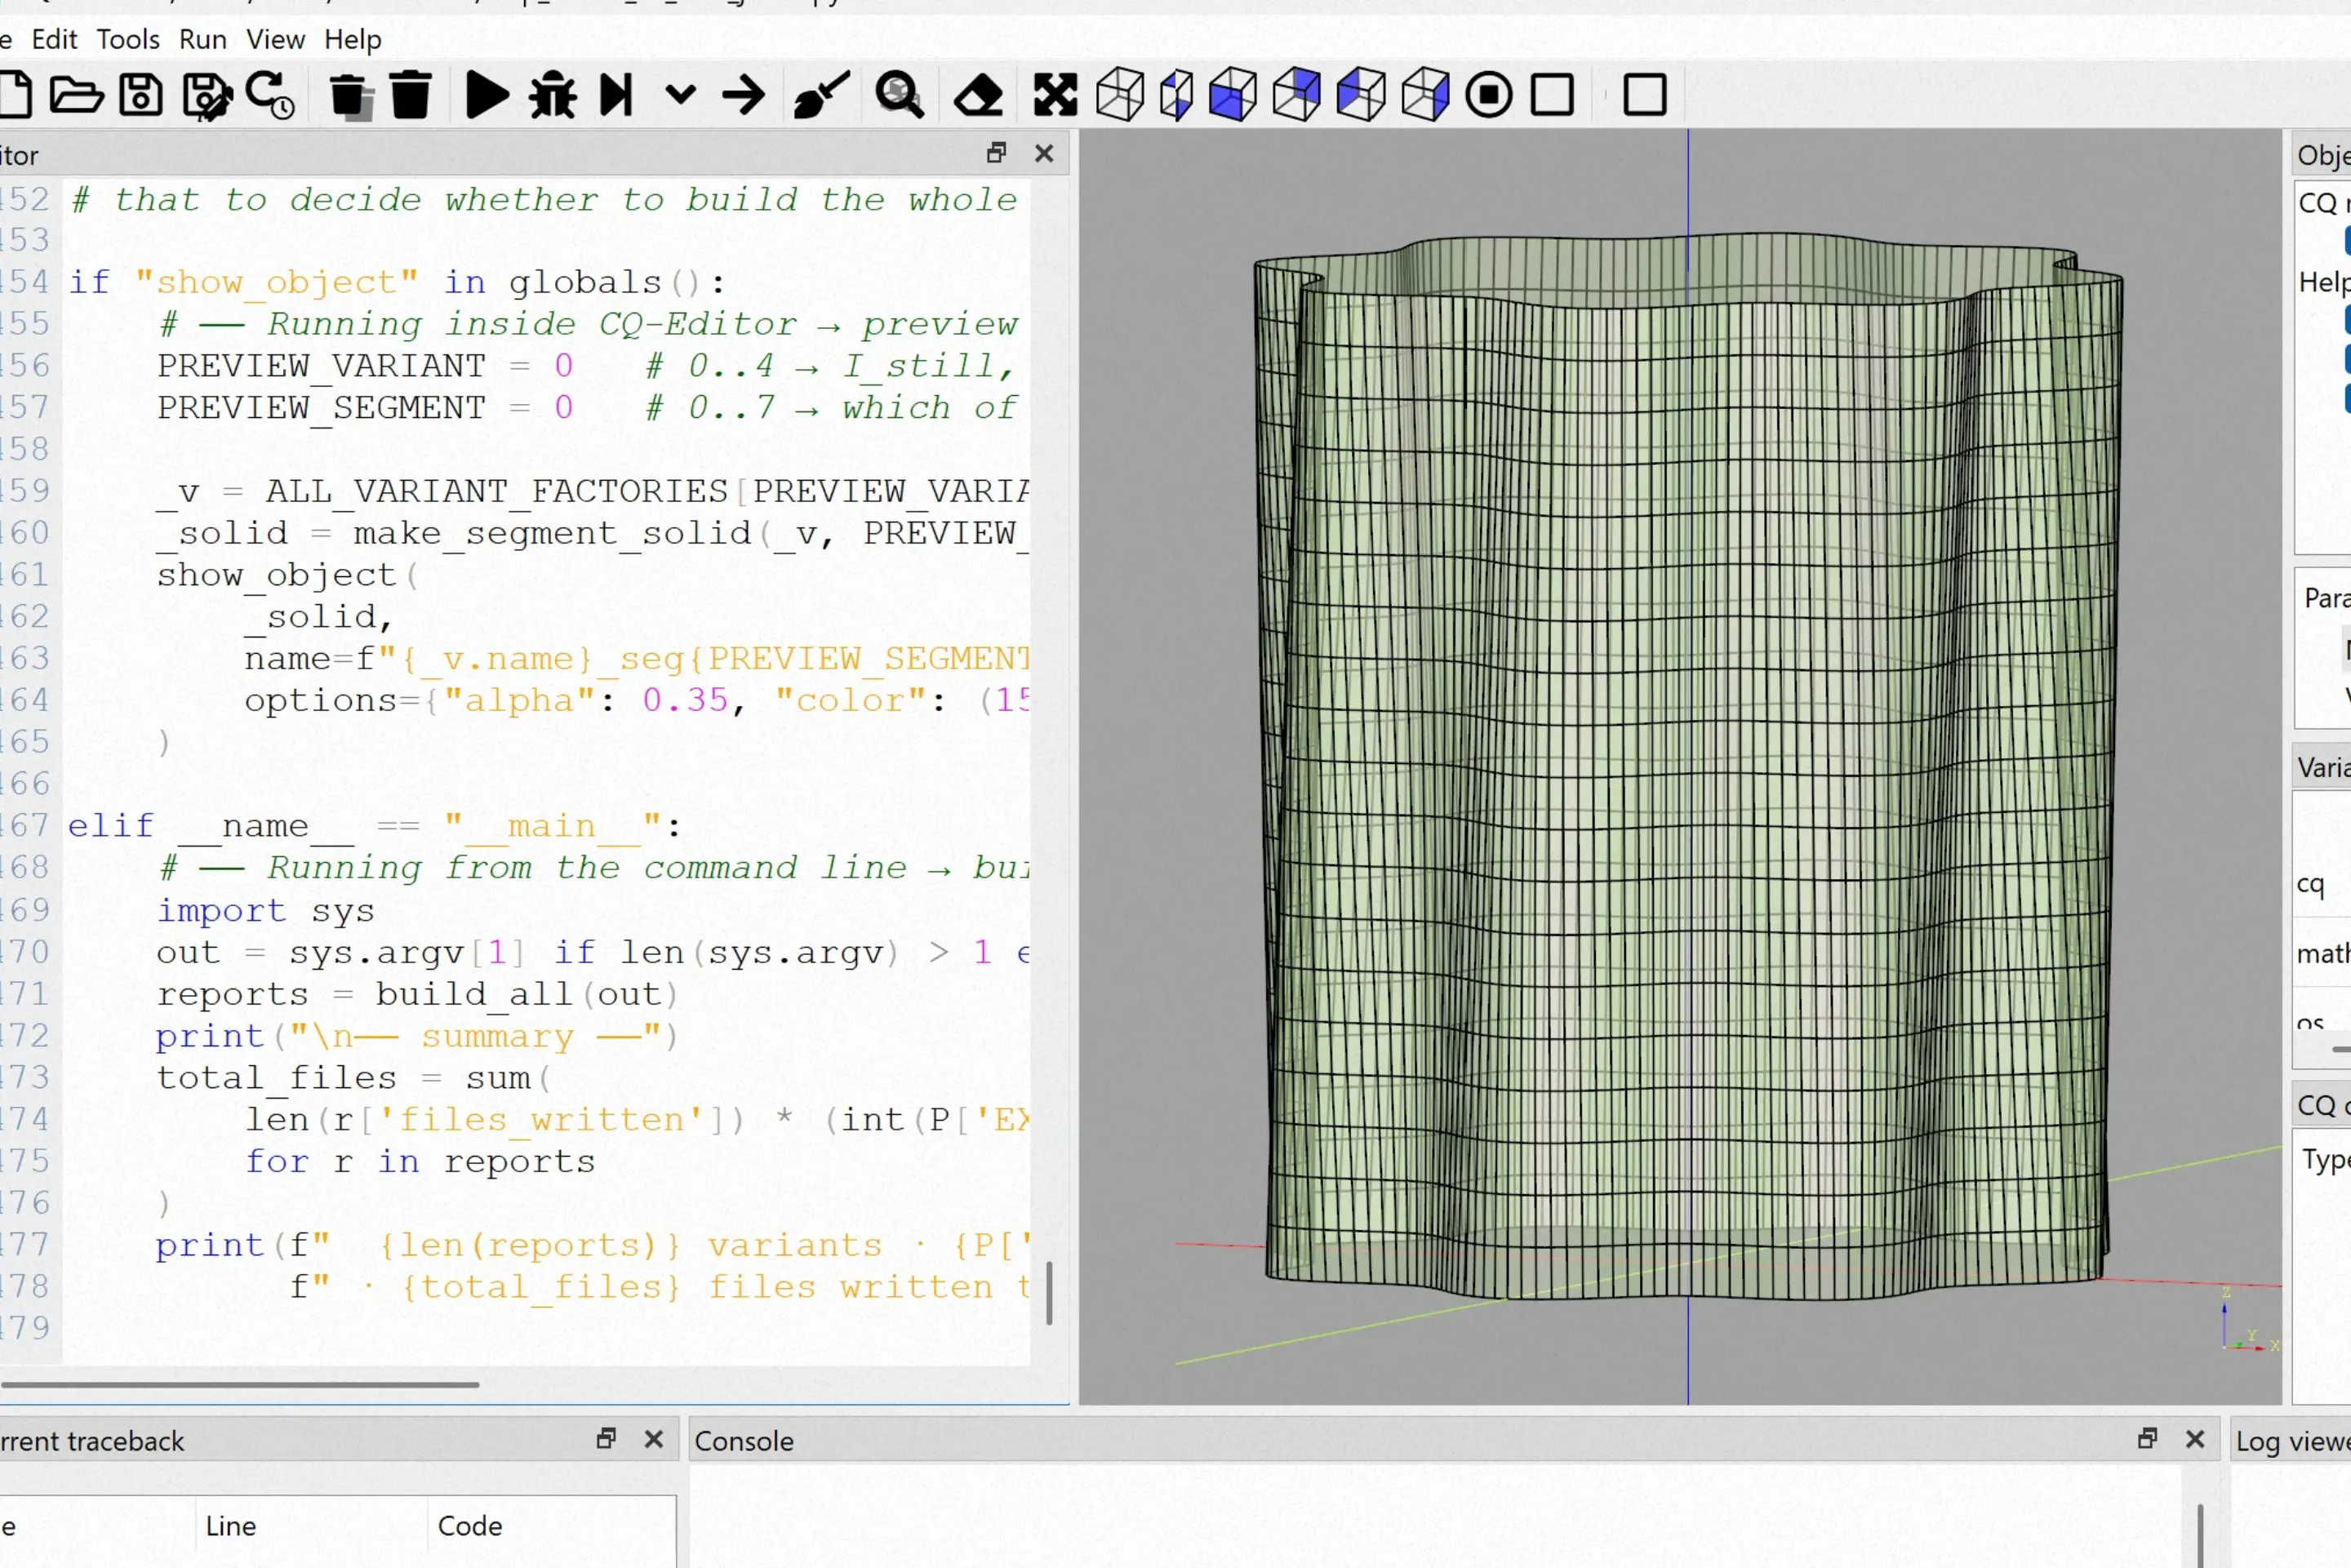This screenshot has width=2351, height=1568.
Task: Toggle automatic reload and preview icon
Action: [x=270, y=96]
